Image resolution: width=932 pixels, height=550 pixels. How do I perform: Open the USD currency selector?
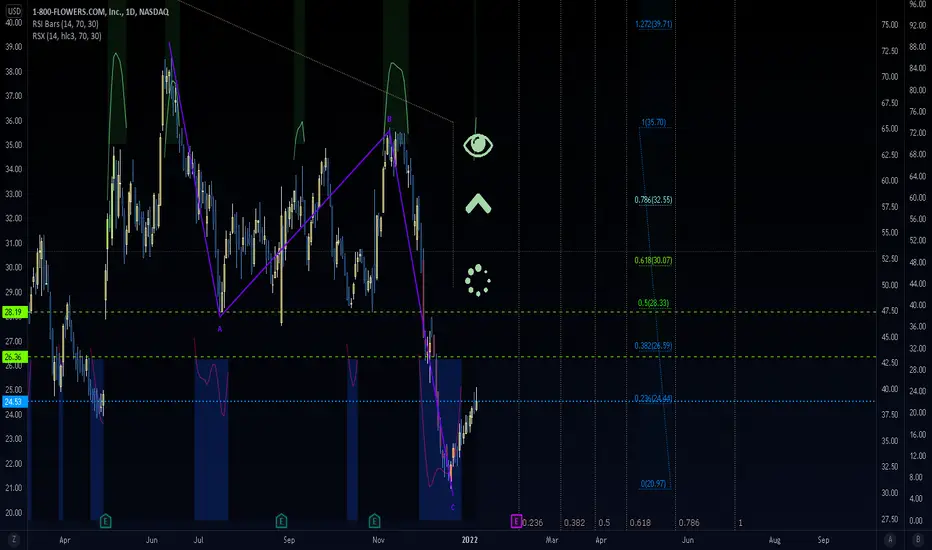(14, 11)
